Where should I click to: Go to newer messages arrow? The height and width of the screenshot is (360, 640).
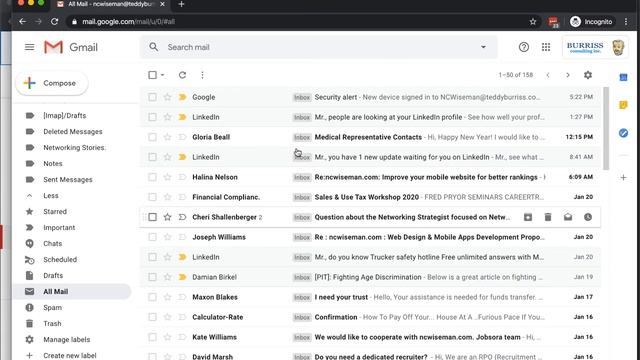[x=548, y=75]
